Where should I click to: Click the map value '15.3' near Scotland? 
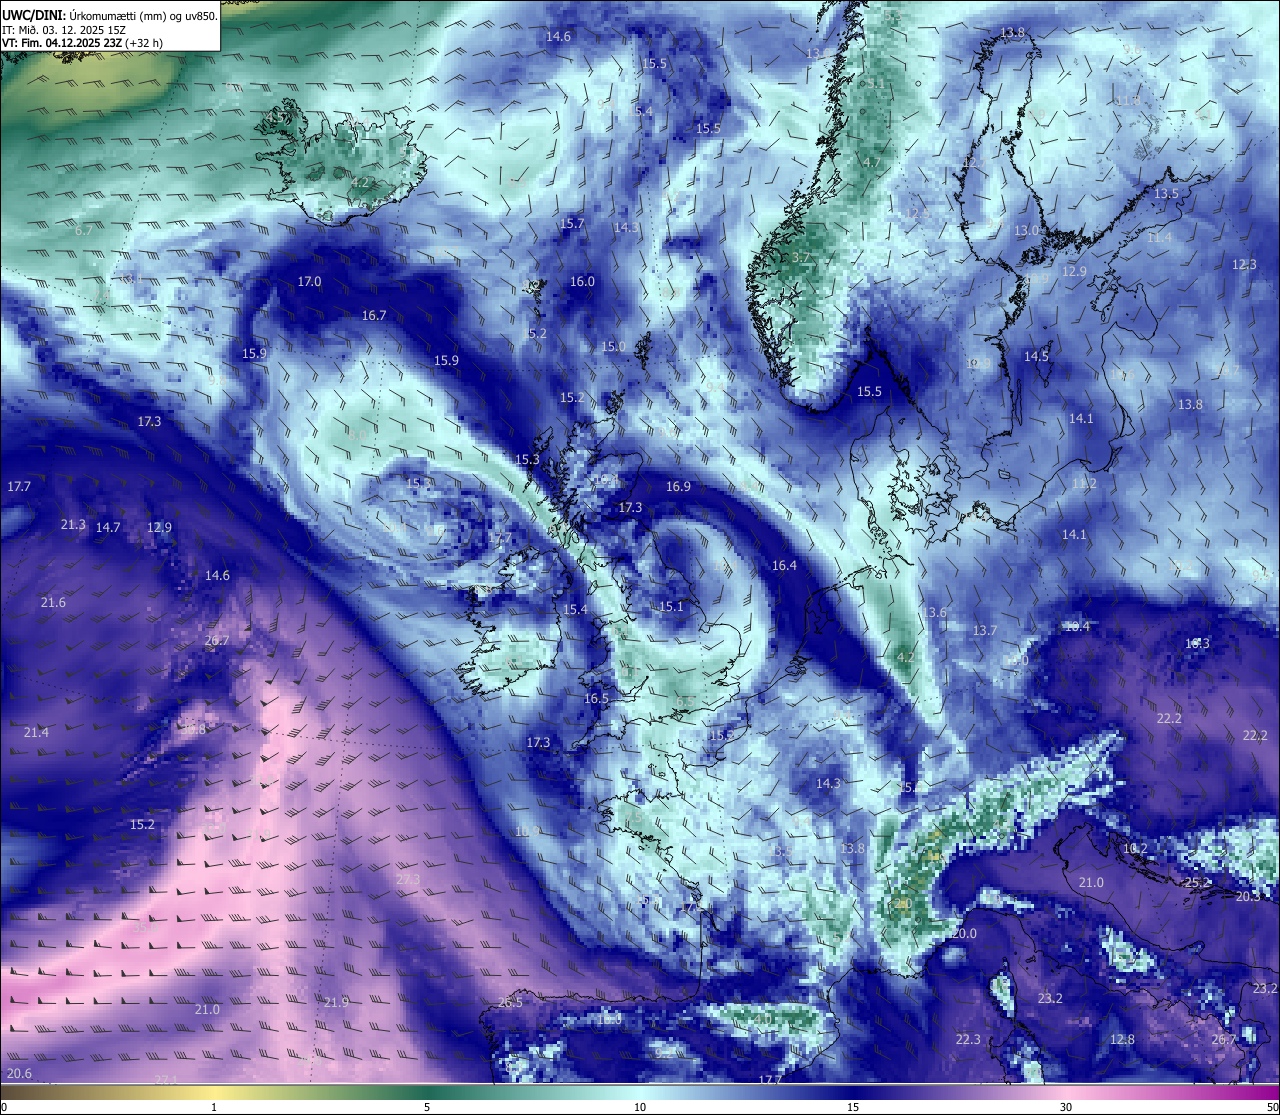pos(527,459)
